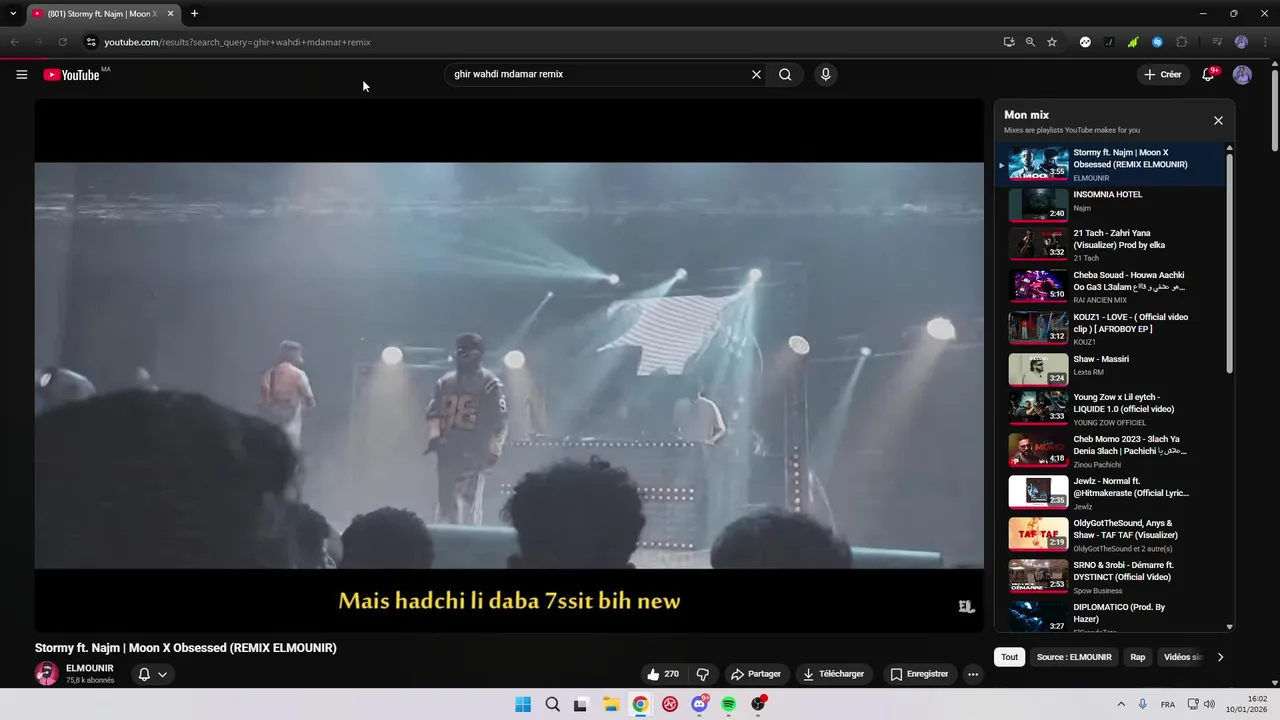The width and height of the screenshot is (1280, 720).
Task: Open Chrome media control icon
Action: click(x=1217, y=42)
